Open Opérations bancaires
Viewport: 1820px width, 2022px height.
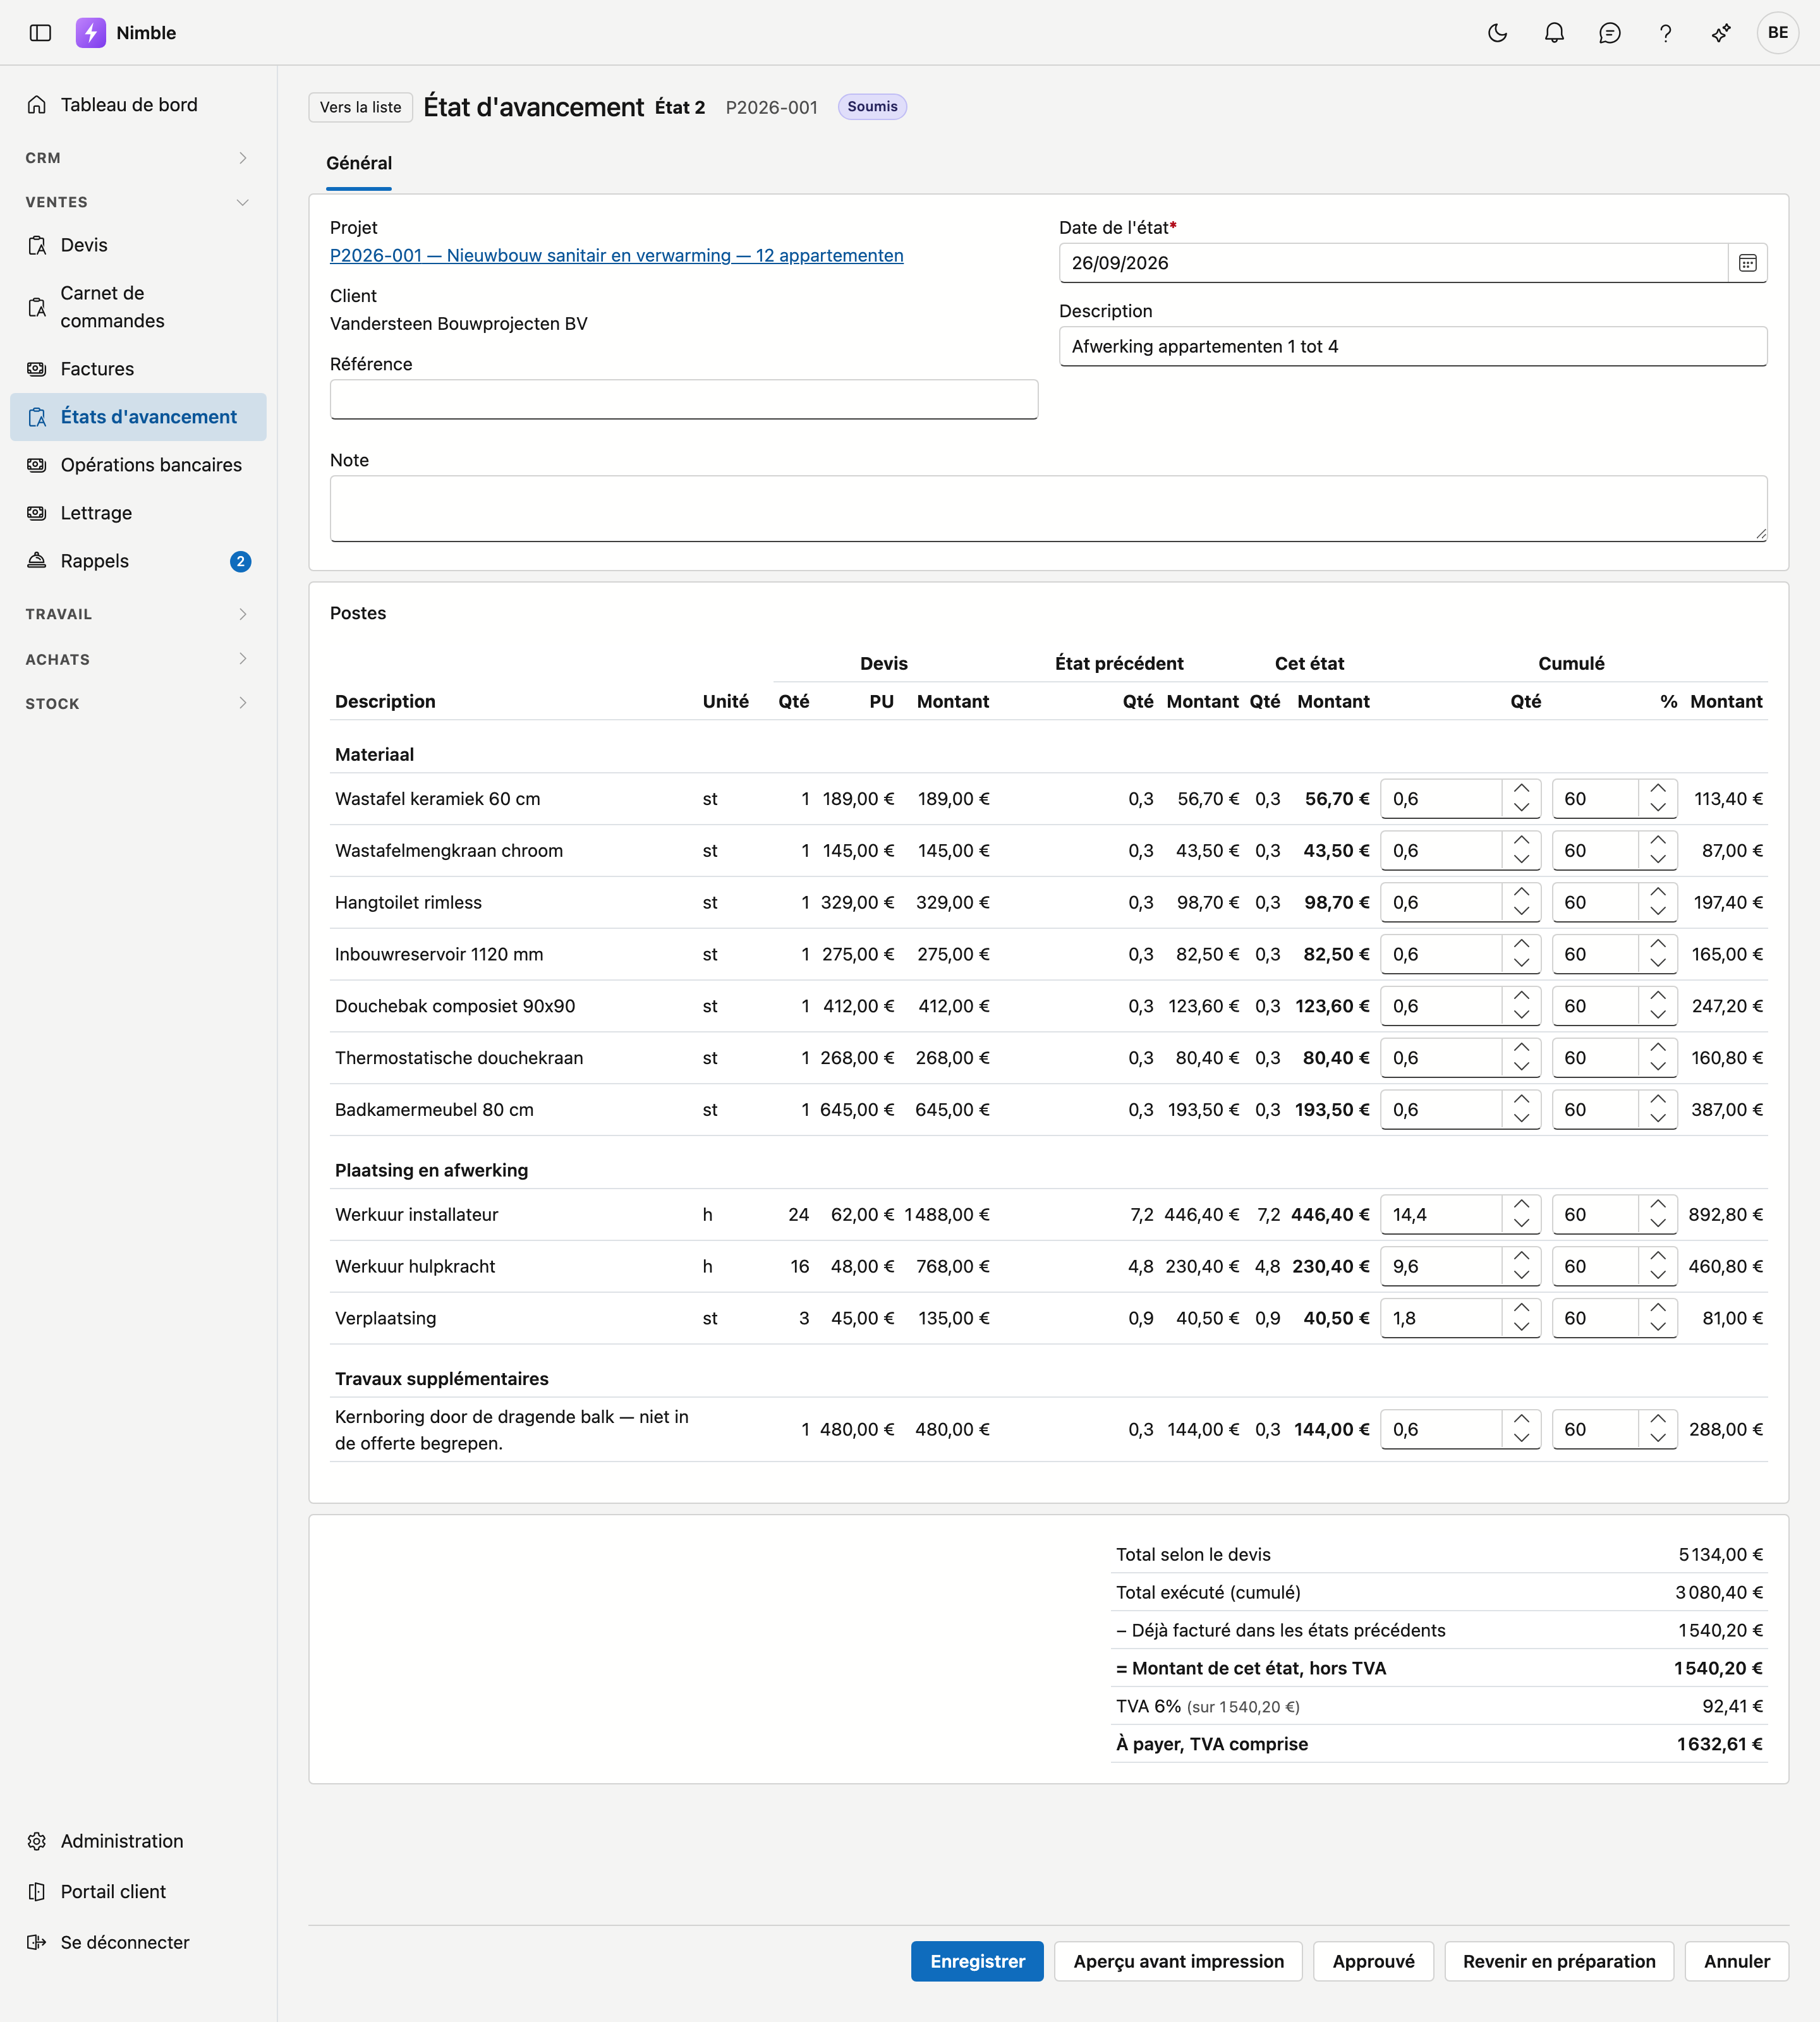[138, 465]
